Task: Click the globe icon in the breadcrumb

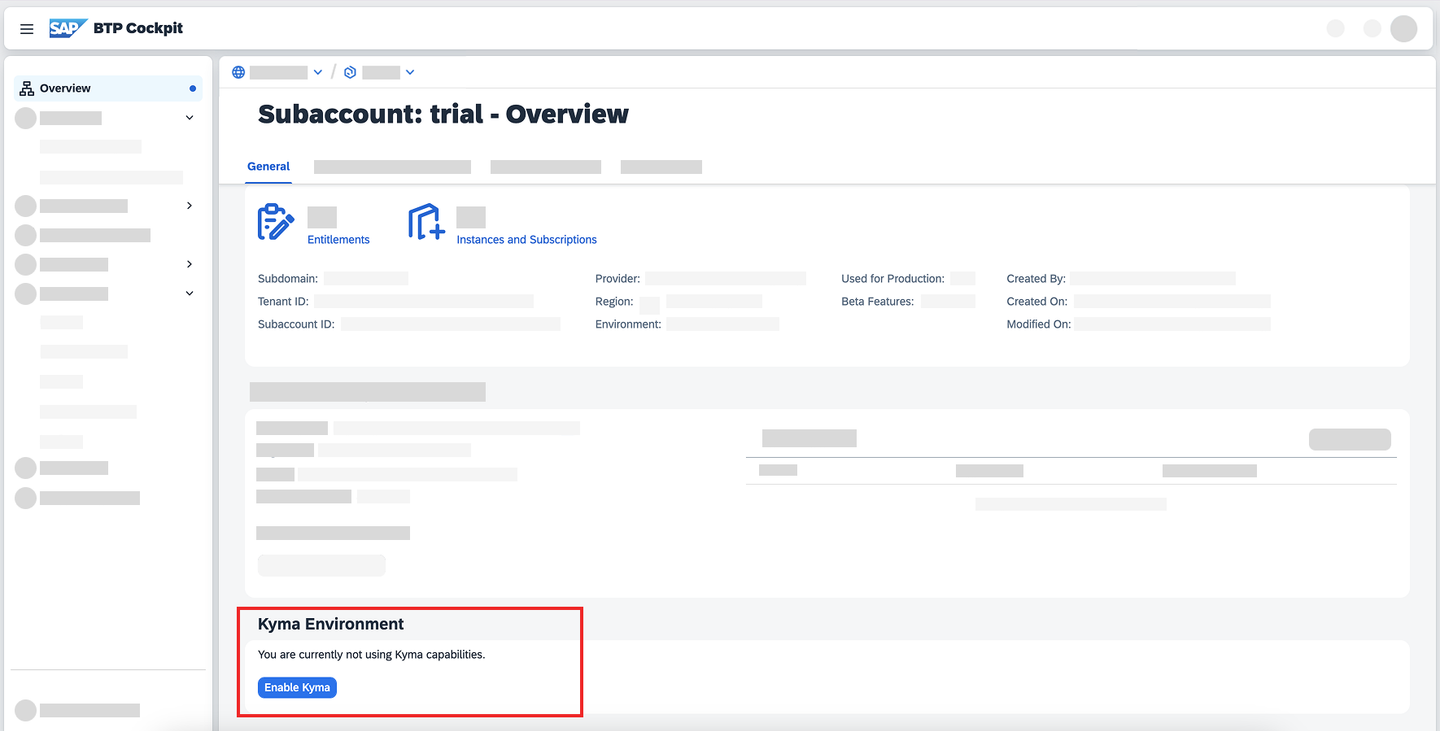Action: pyautogui.click(x=238, y=72)
